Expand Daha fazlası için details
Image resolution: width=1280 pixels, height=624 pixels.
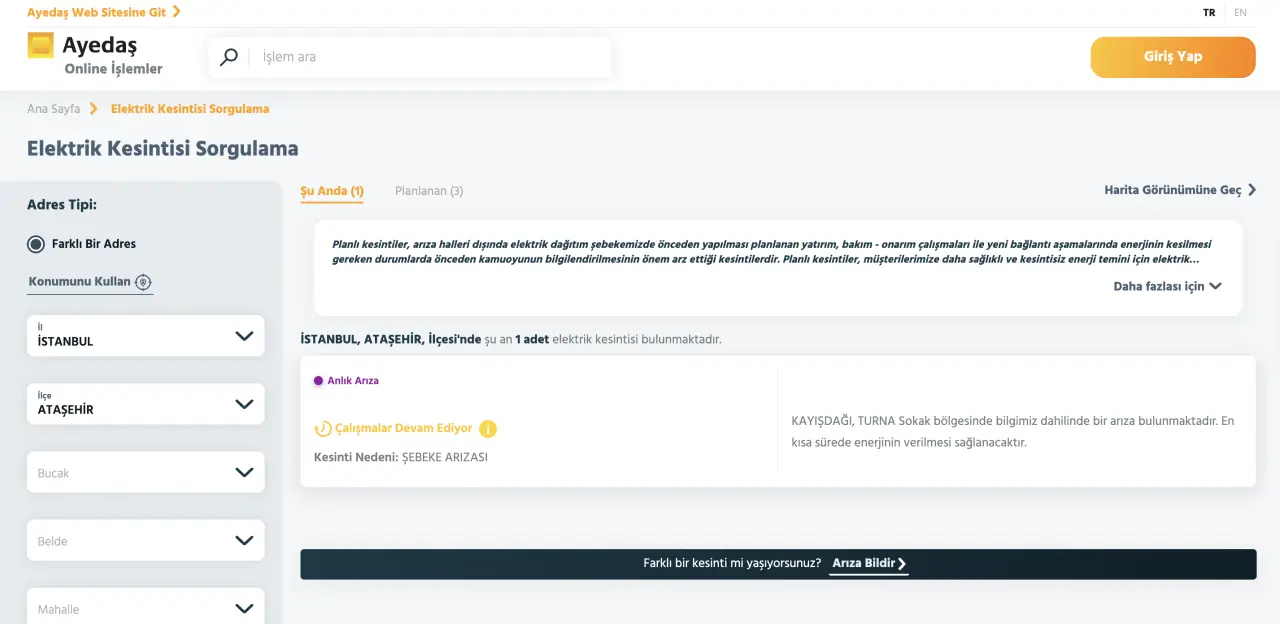(x=1167, y=286)
